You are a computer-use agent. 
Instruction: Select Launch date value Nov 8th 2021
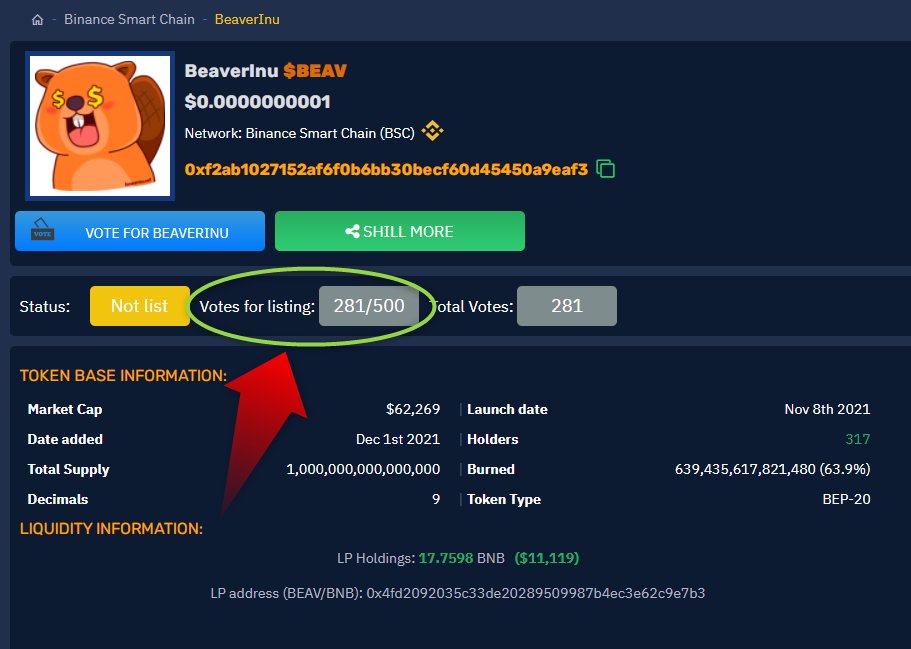pyautogui.click(x=827, y=409)
